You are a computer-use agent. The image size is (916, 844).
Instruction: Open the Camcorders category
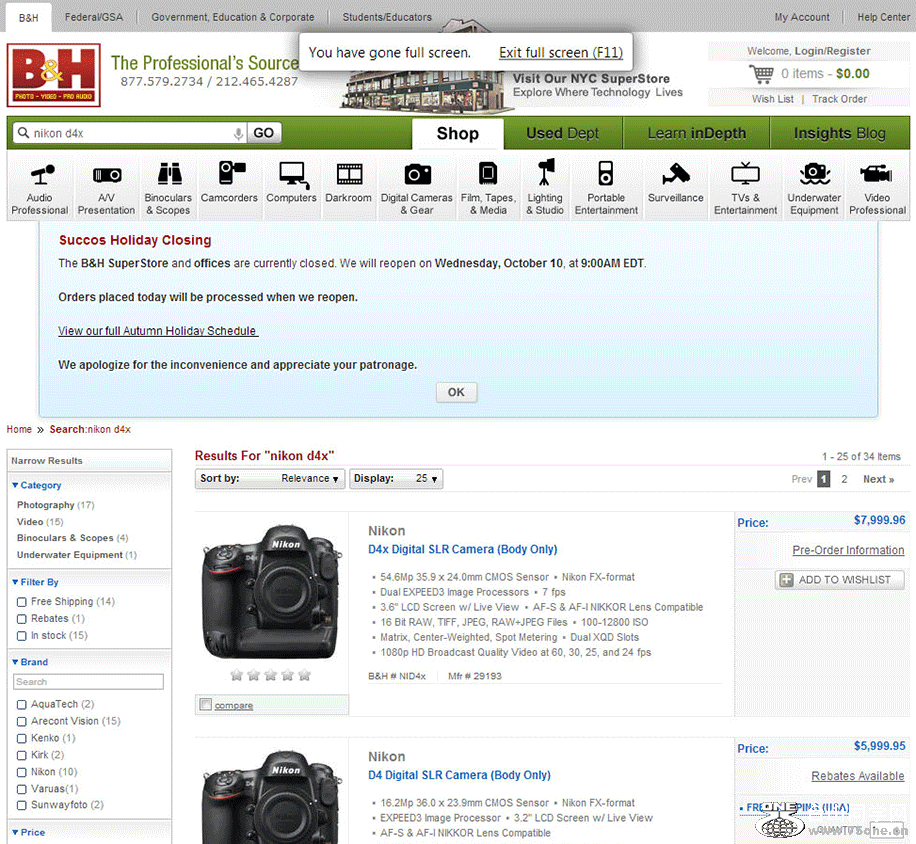(x=229, y=186)
